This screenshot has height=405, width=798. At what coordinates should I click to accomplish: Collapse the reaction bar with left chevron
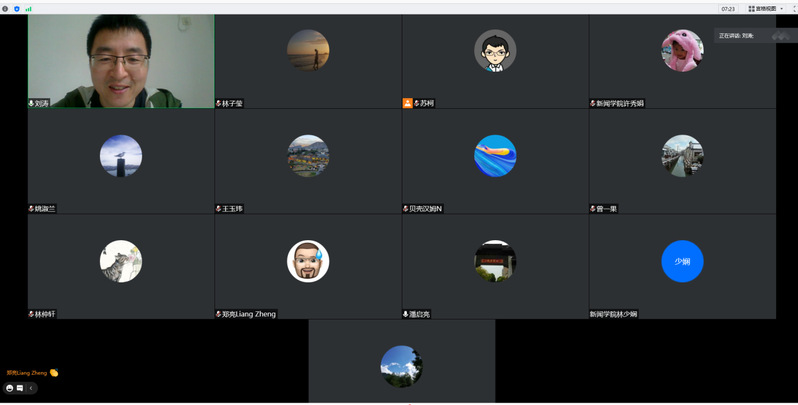[x=31, y=388]
